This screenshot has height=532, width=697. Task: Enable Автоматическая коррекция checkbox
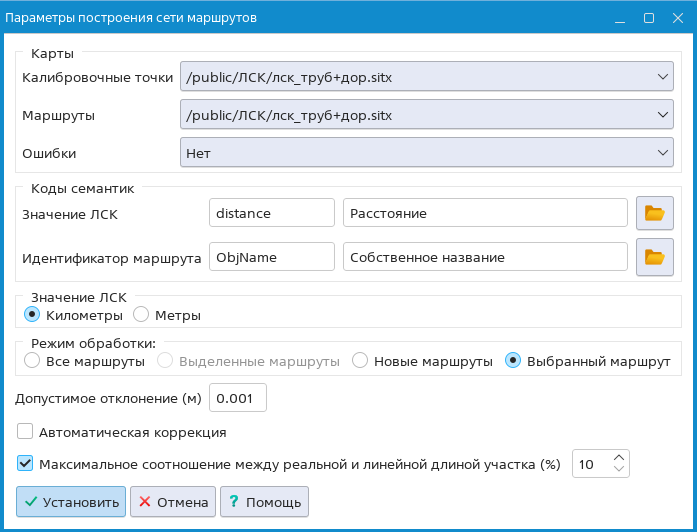[x=25, y=433]
